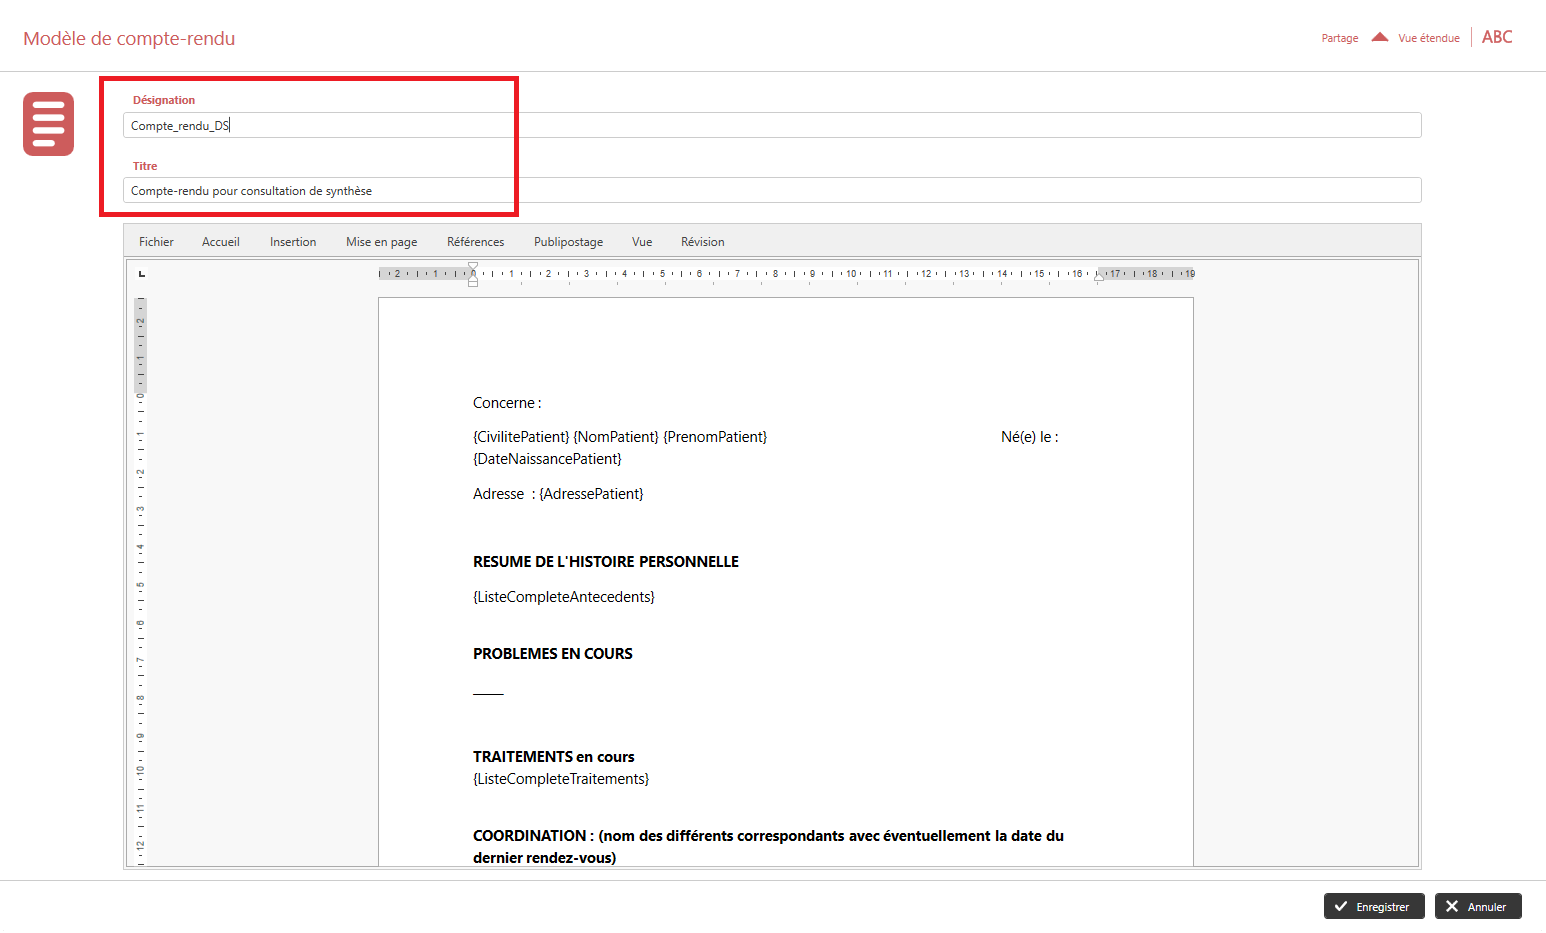Screen dimensions: 1546x933
Task: Switch to the Accueil tab
Action: point(220,242)
